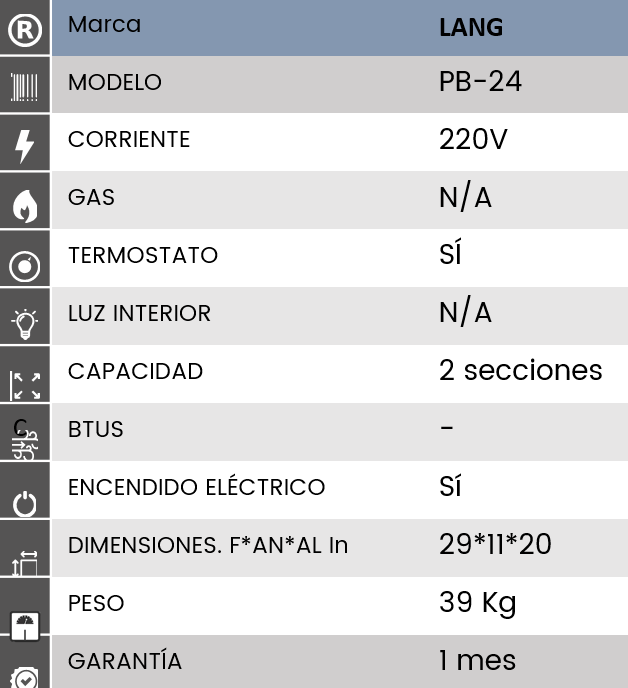Select the LANG brand value

coord(471,28)
